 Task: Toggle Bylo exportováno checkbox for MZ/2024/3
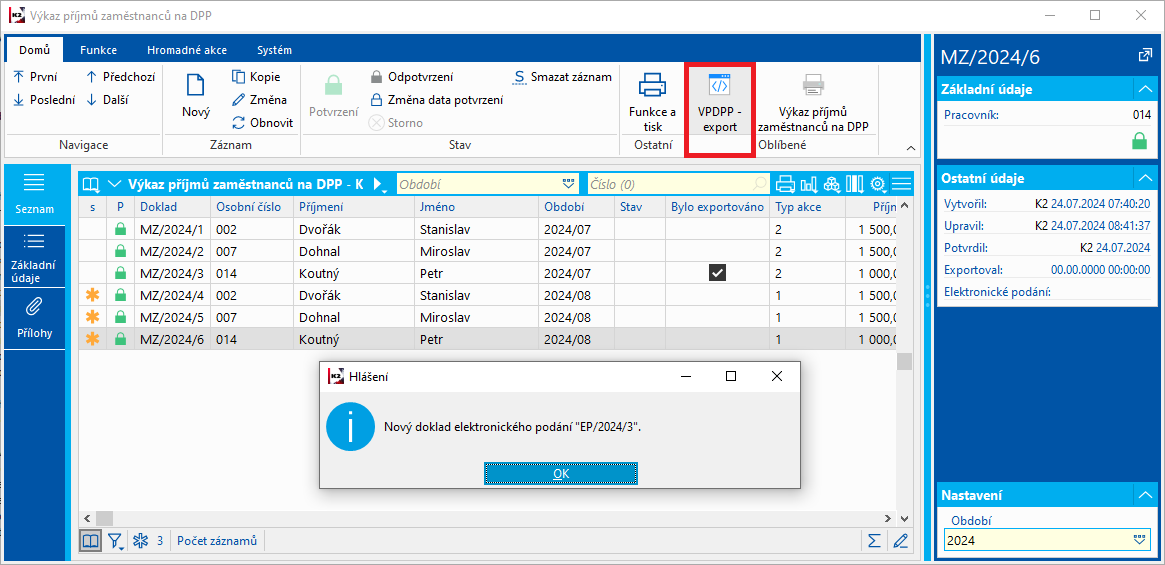(717, 273)
